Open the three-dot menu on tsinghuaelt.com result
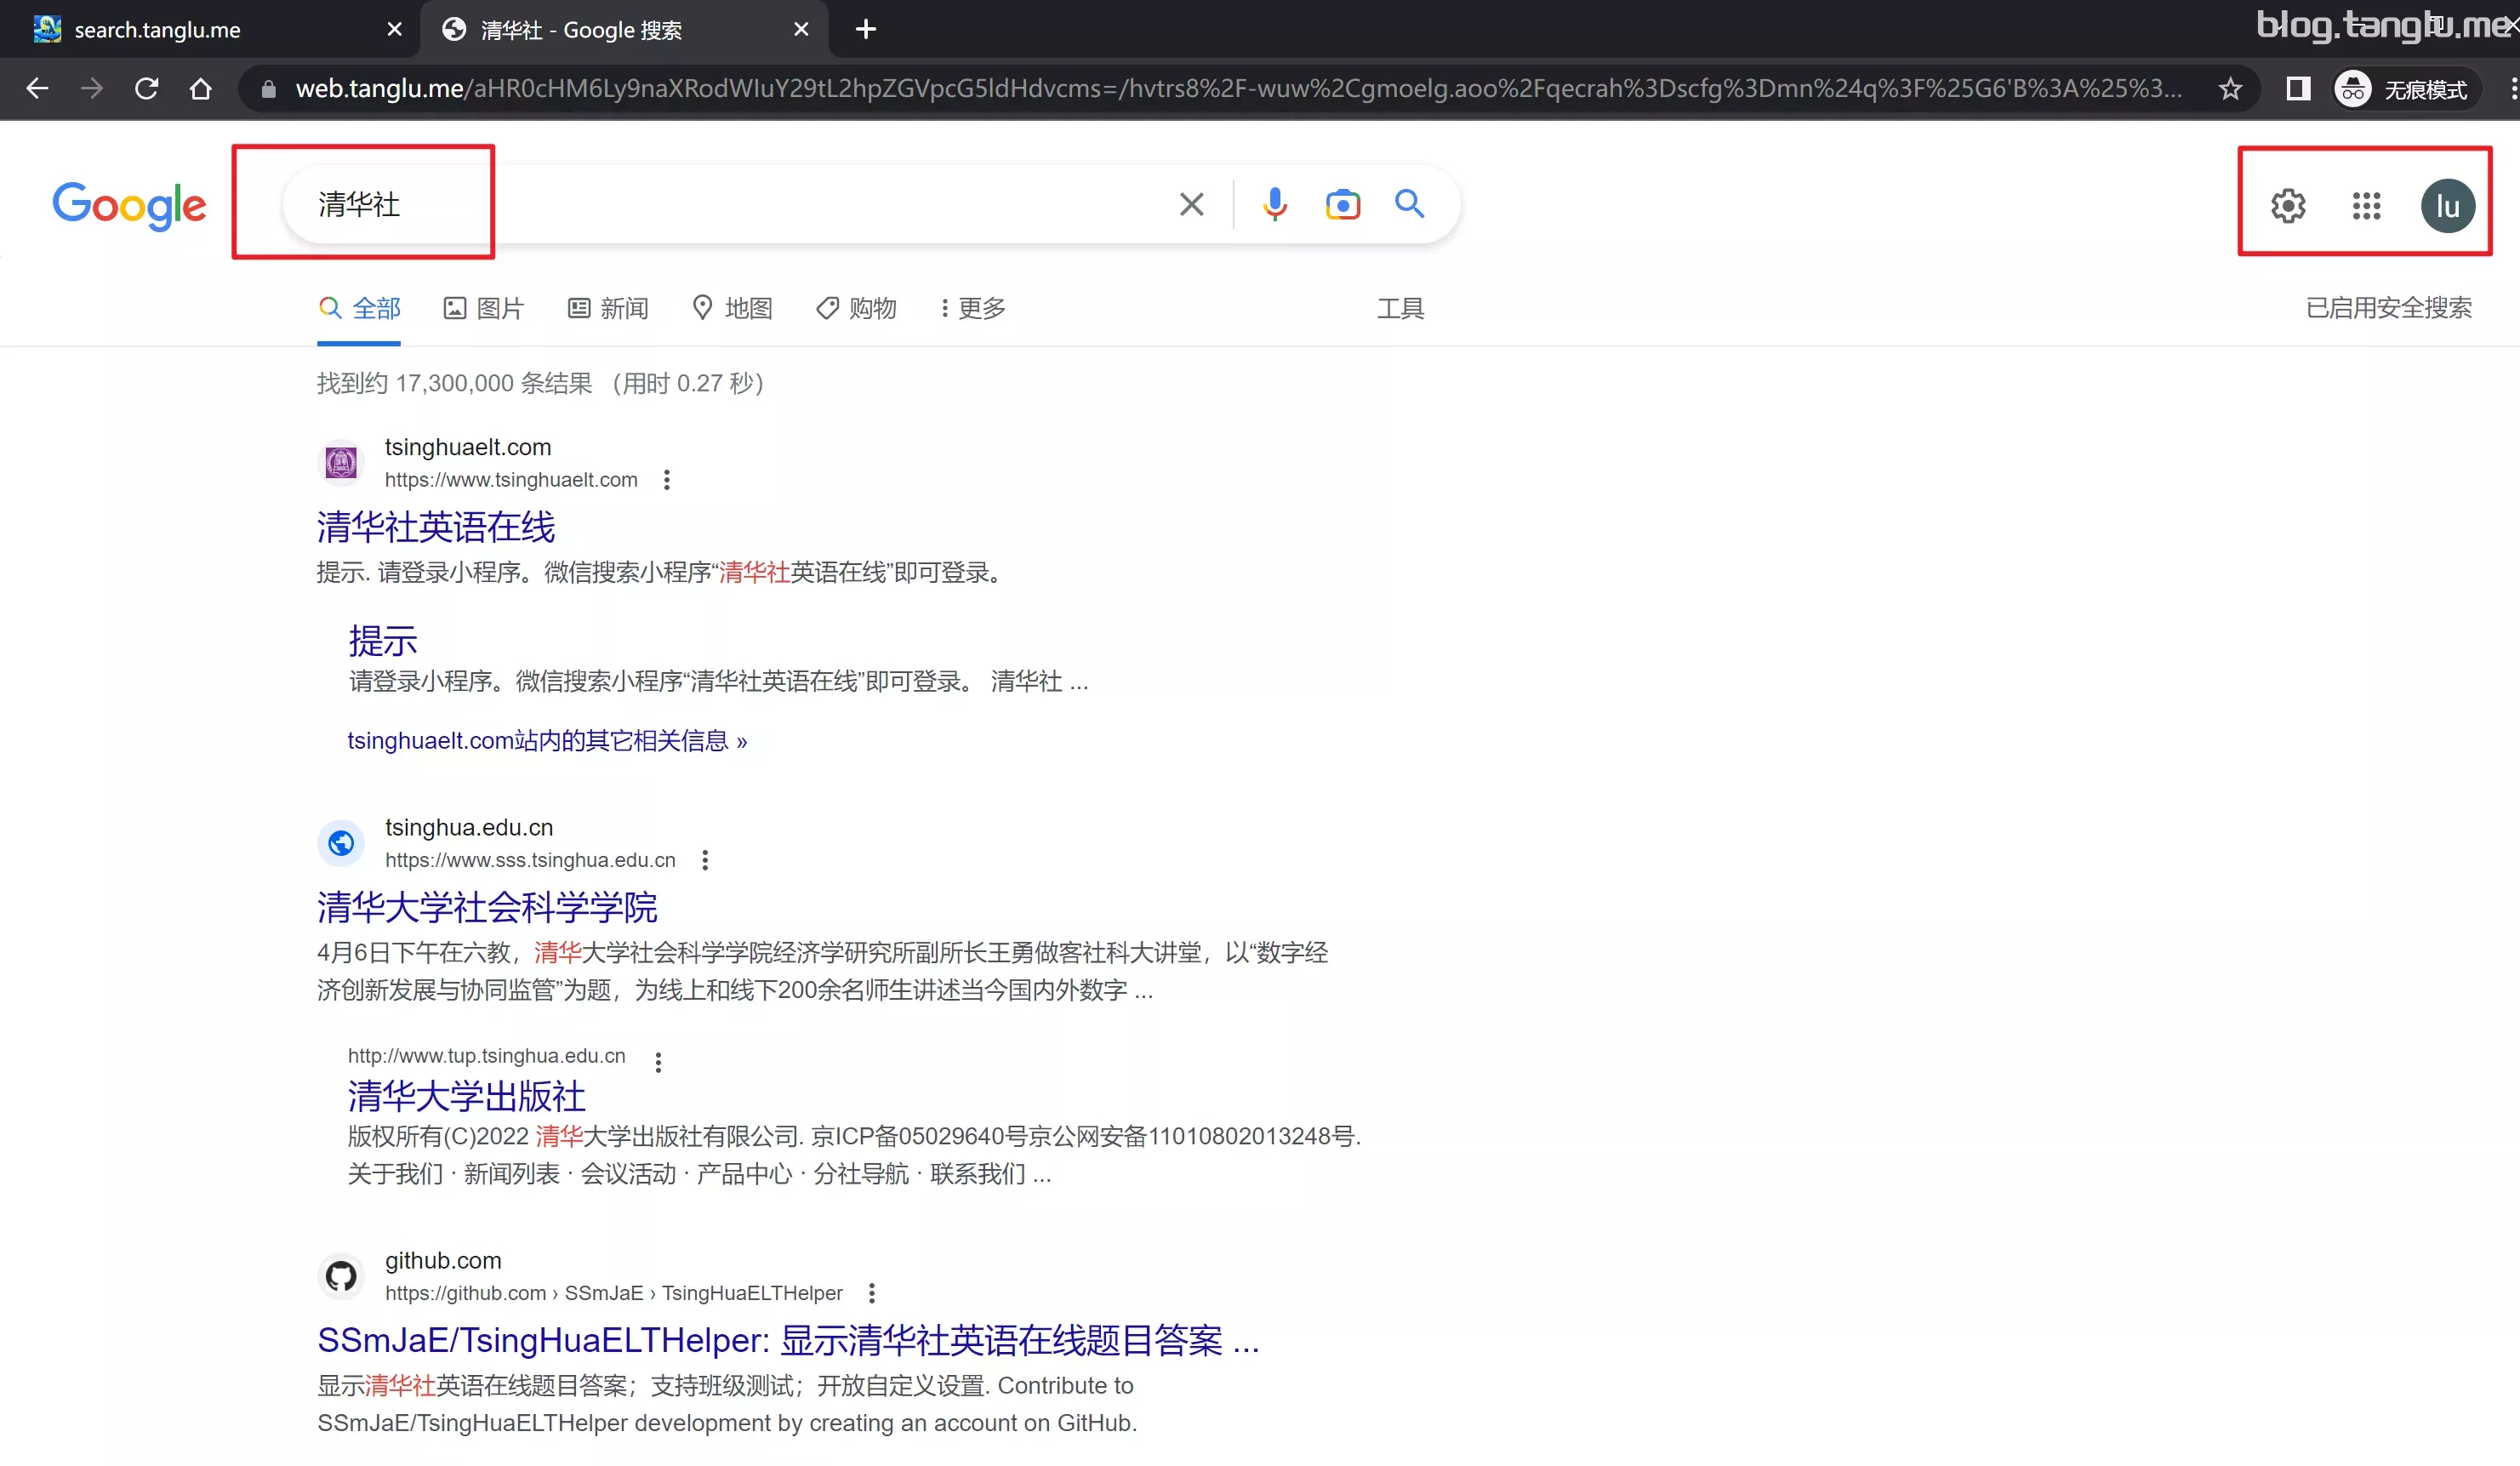 666,480
